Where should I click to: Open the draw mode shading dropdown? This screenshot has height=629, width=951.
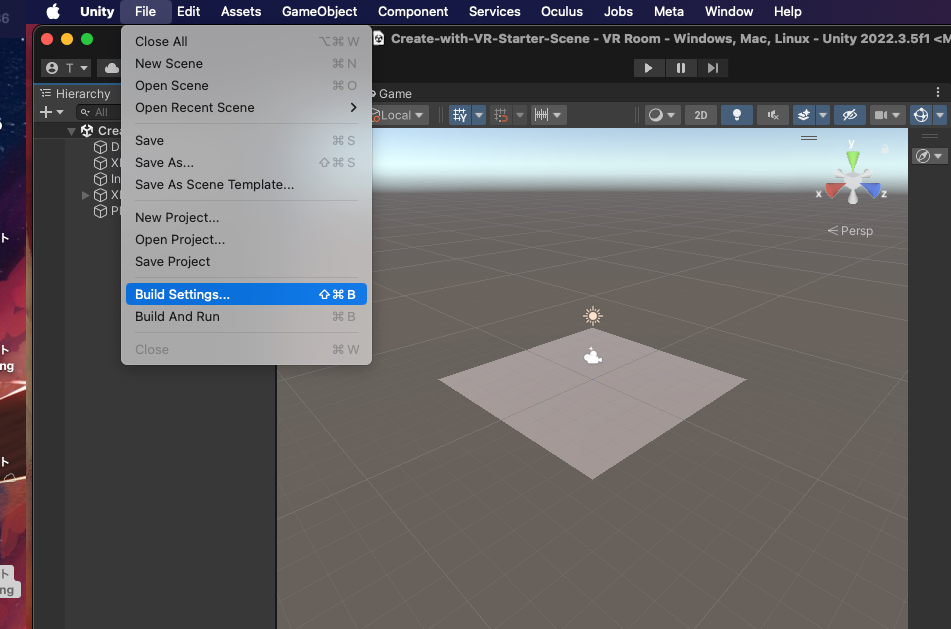pos(662,115)
